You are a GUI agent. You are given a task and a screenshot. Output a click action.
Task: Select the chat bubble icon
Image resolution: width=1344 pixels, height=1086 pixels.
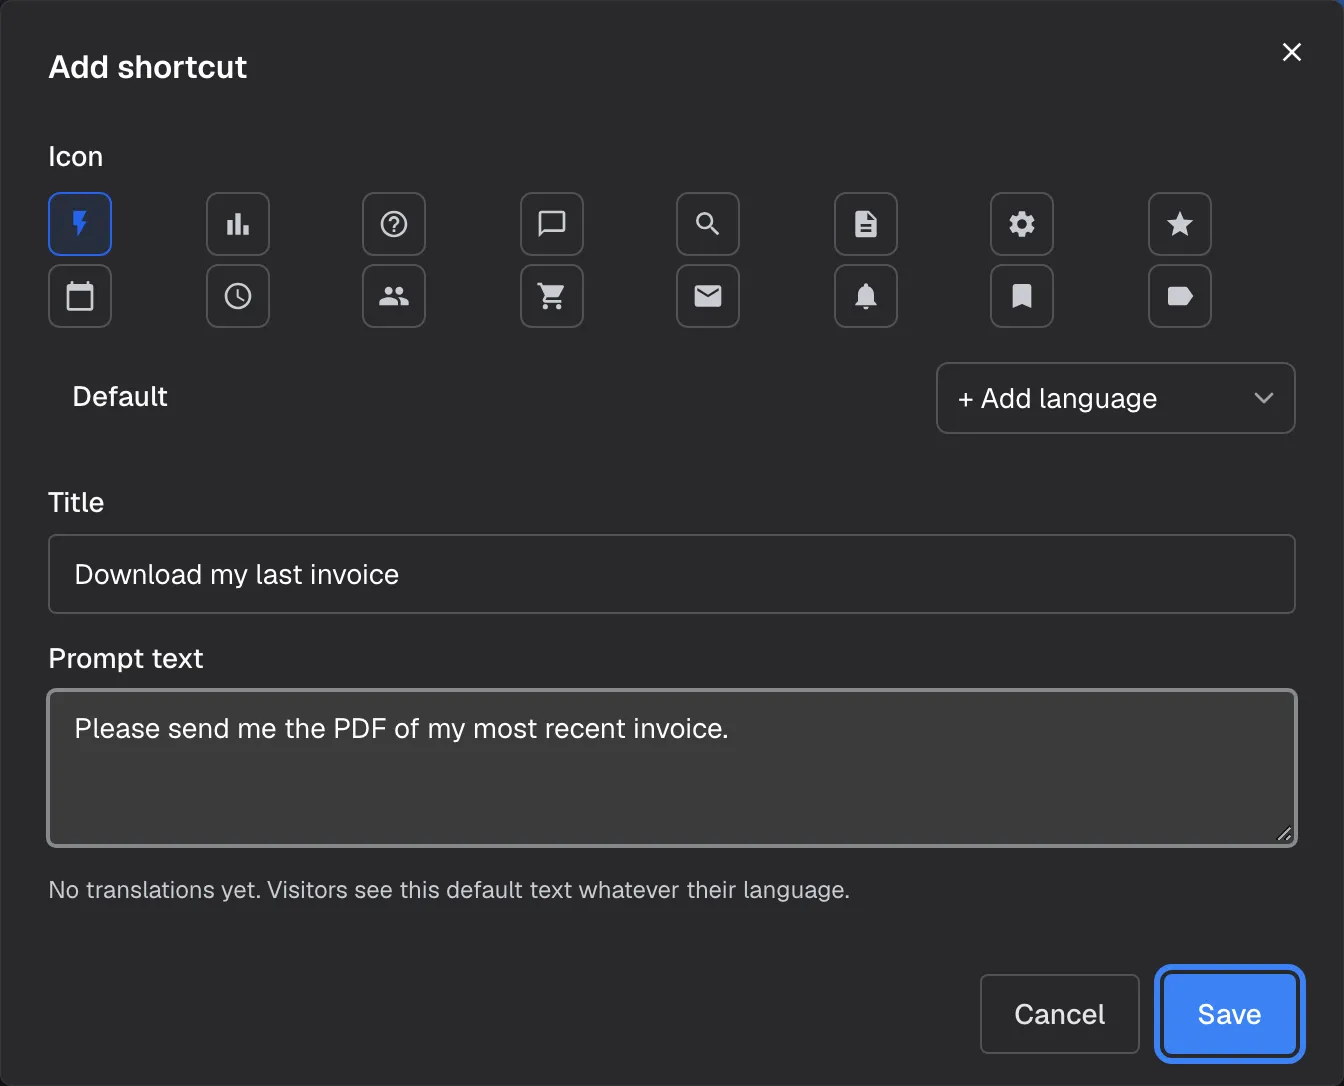click(552, 224)
